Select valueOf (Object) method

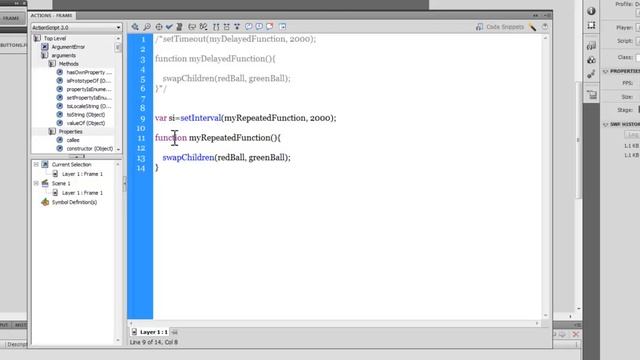point(86,123)
